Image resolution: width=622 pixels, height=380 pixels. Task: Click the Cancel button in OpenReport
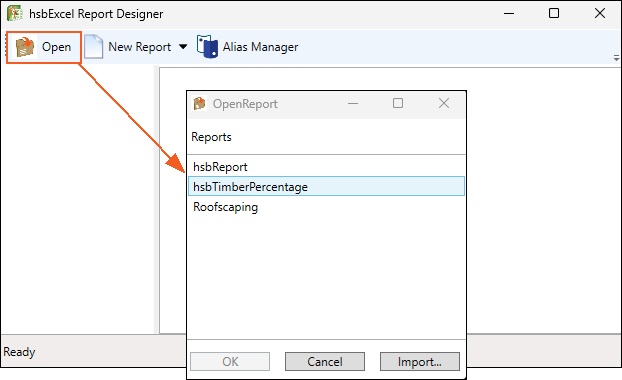click(324, 361)
